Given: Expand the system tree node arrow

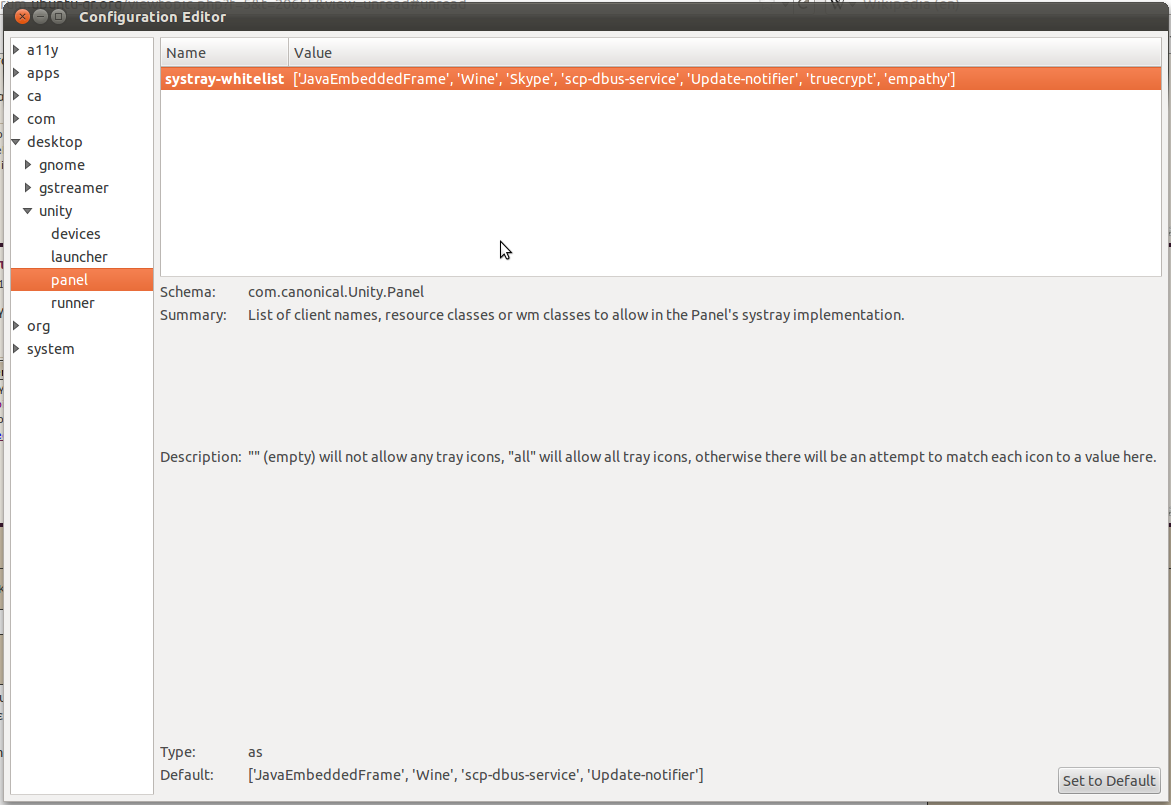Looking at the screenshot, I should (16, 349).
